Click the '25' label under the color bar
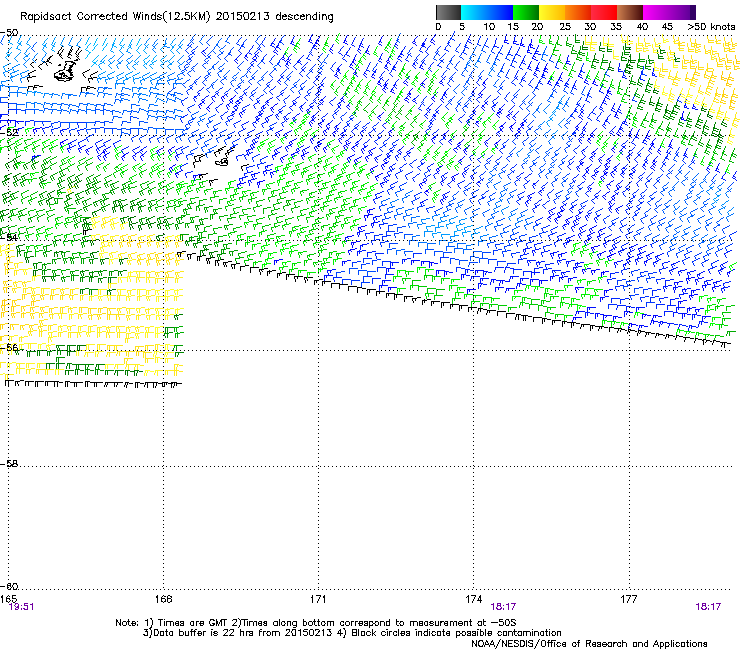Image resolution: width=740 pixels, height=650 pixels. point(564,27)
